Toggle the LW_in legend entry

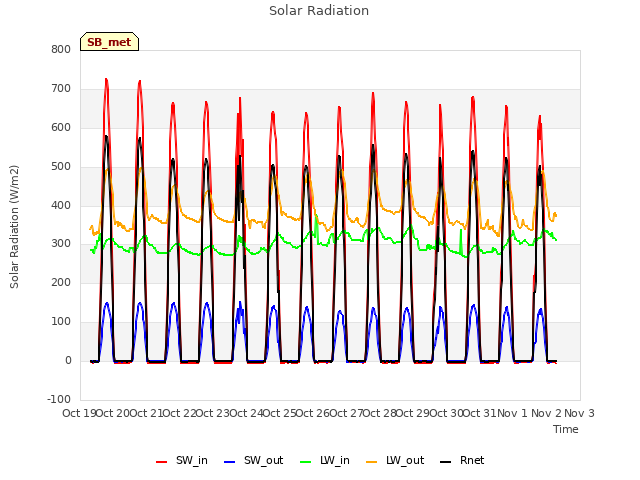tap(324, 460)
